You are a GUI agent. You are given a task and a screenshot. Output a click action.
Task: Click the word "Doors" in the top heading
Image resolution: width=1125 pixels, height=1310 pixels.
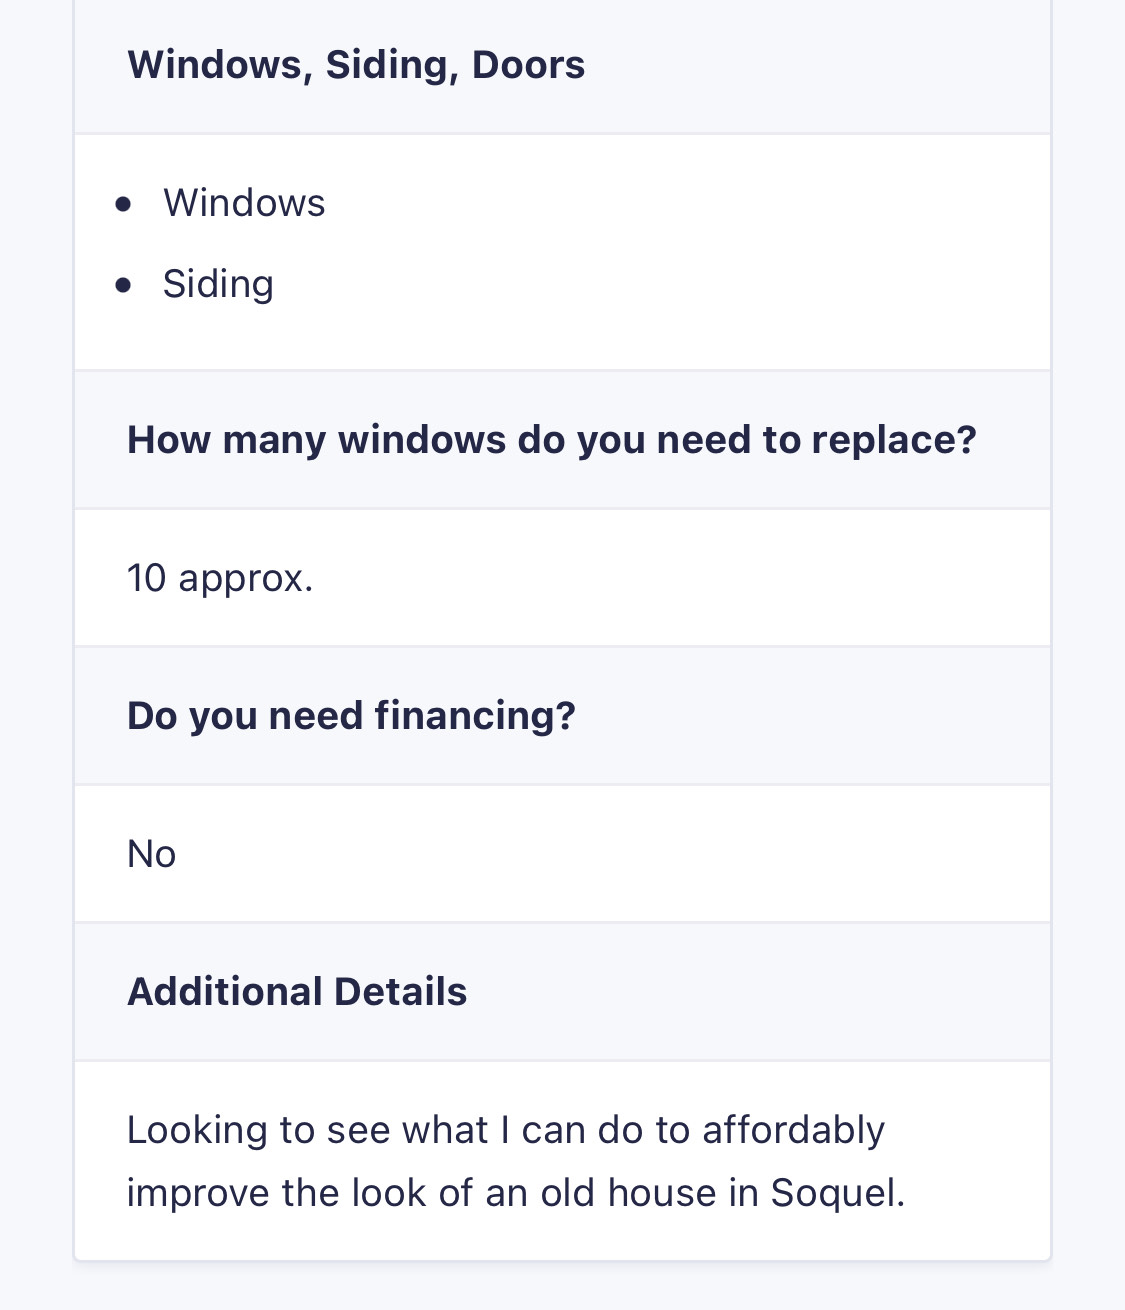(x=528, y=65)
